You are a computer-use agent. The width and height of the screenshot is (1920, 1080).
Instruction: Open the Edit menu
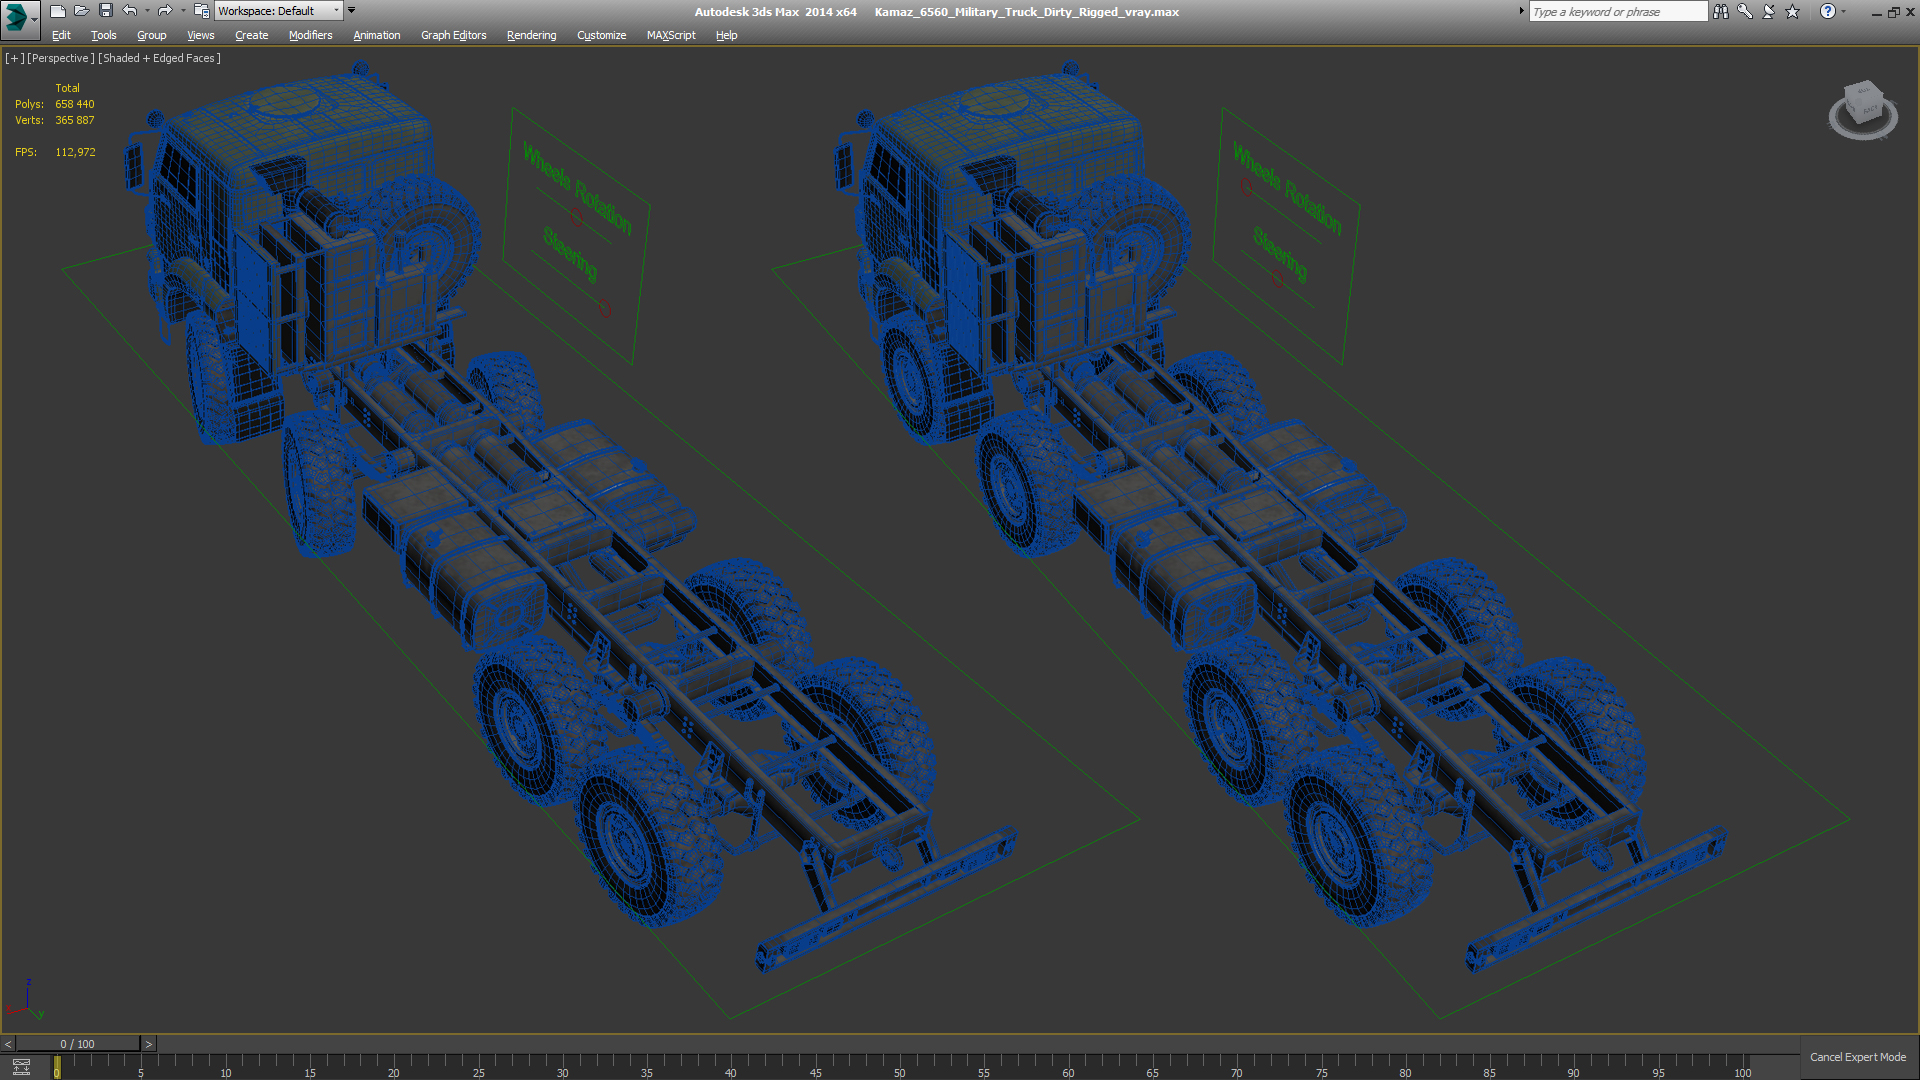pos(61,35)
